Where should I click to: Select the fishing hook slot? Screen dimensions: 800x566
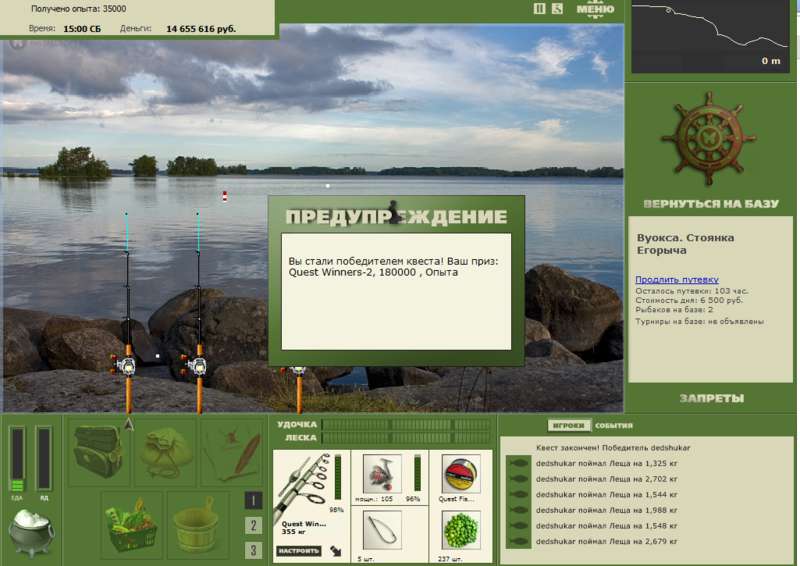coord(381,529)
